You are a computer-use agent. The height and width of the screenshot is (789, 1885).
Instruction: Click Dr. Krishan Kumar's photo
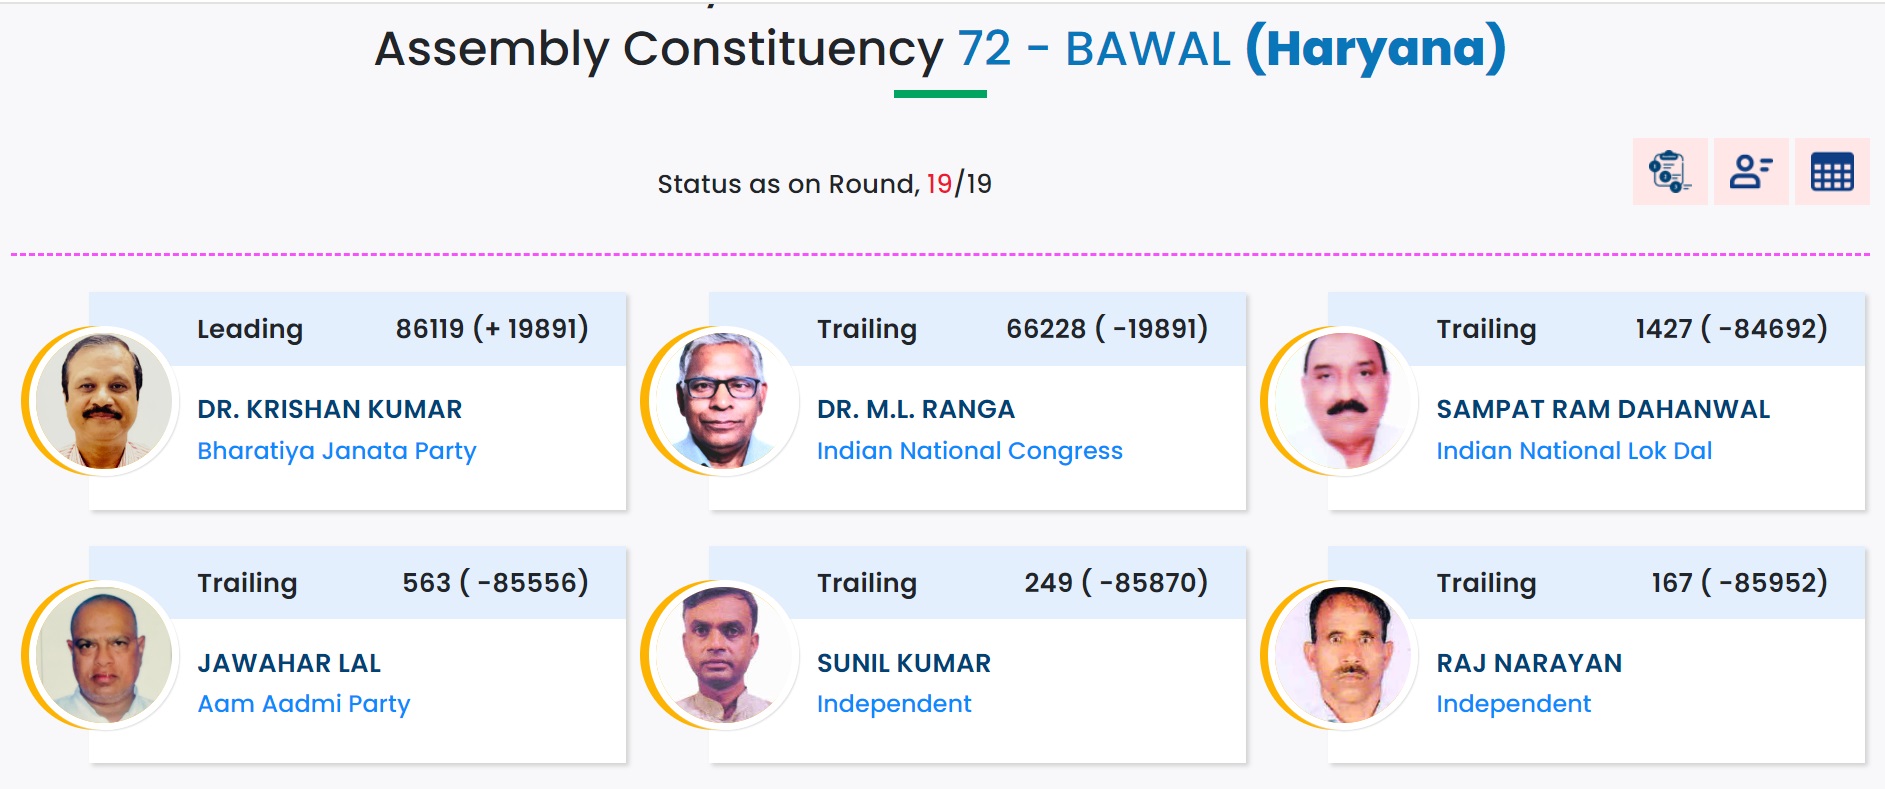104,400
